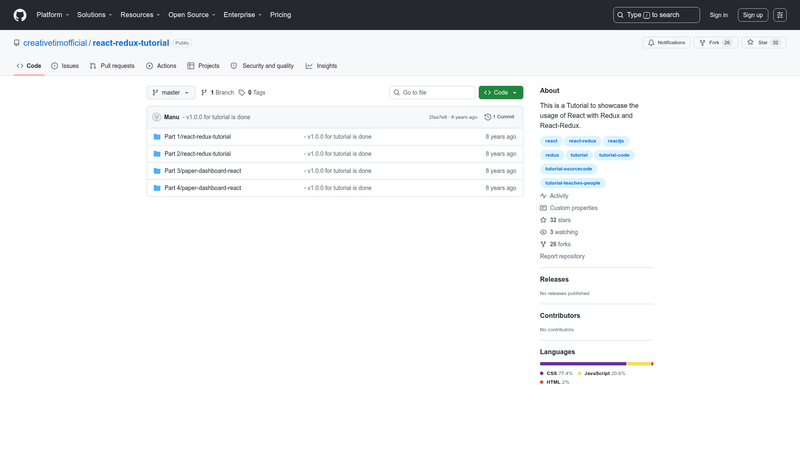This screenshot has height=450, width=800.
Task: Open creativetimofficial owner link
Action: coord(55,43)
